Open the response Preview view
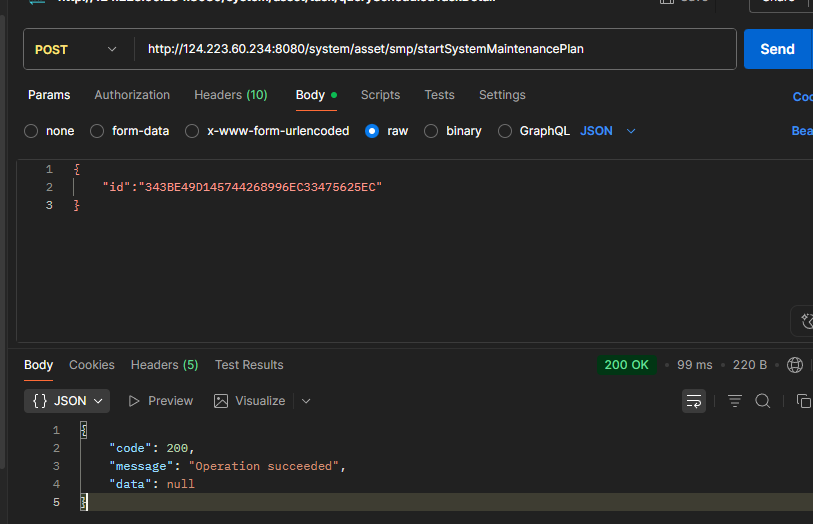Image resolution: width=813 pixels, height=524 pixels. [160, 401]
